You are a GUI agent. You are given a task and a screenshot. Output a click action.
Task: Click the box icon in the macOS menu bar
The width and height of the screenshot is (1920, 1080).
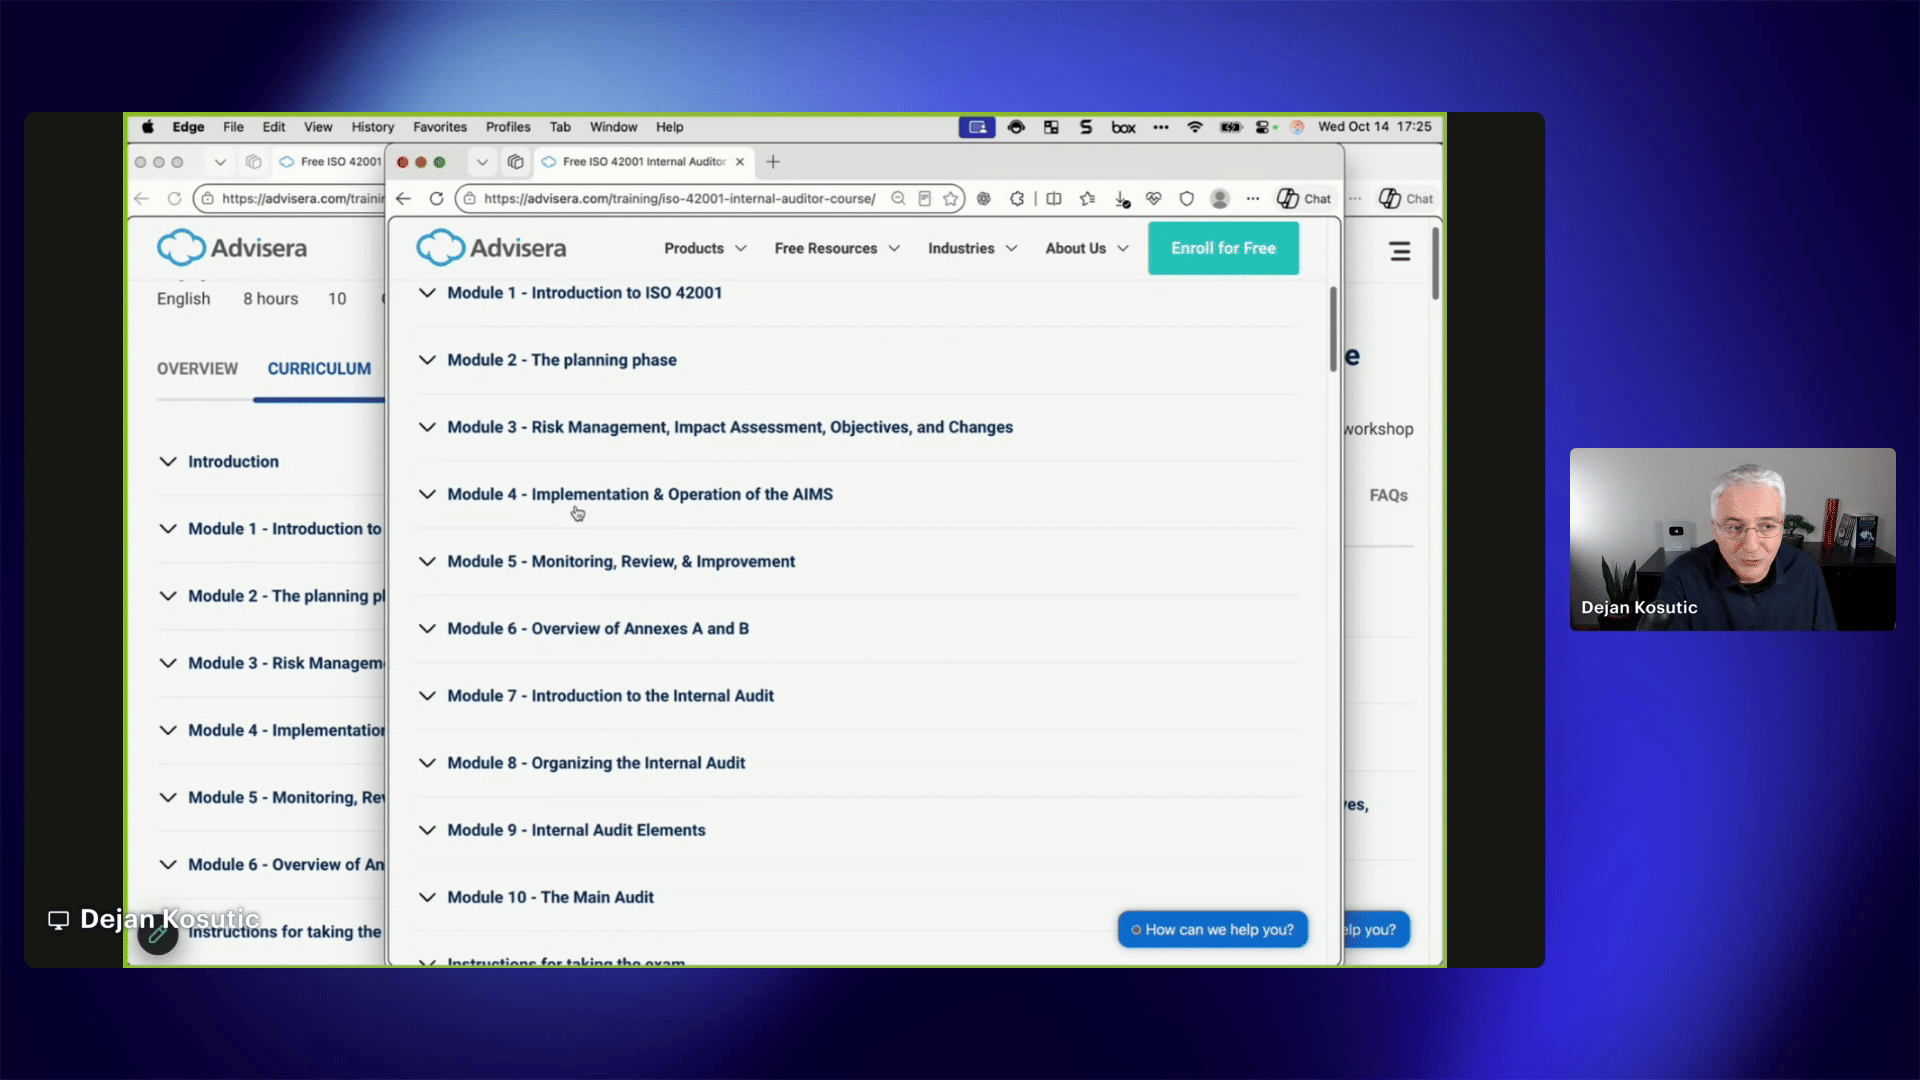pos(1124,127)
